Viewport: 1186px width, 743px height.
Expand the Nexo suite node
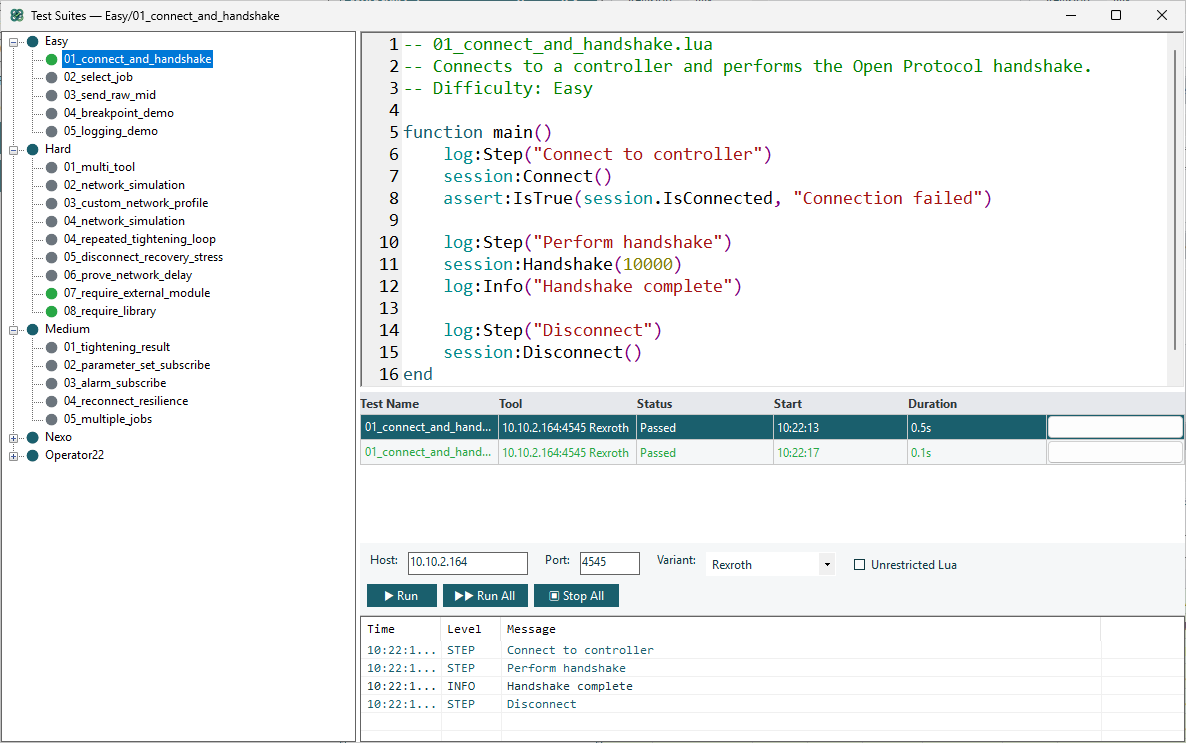point(13,438)
